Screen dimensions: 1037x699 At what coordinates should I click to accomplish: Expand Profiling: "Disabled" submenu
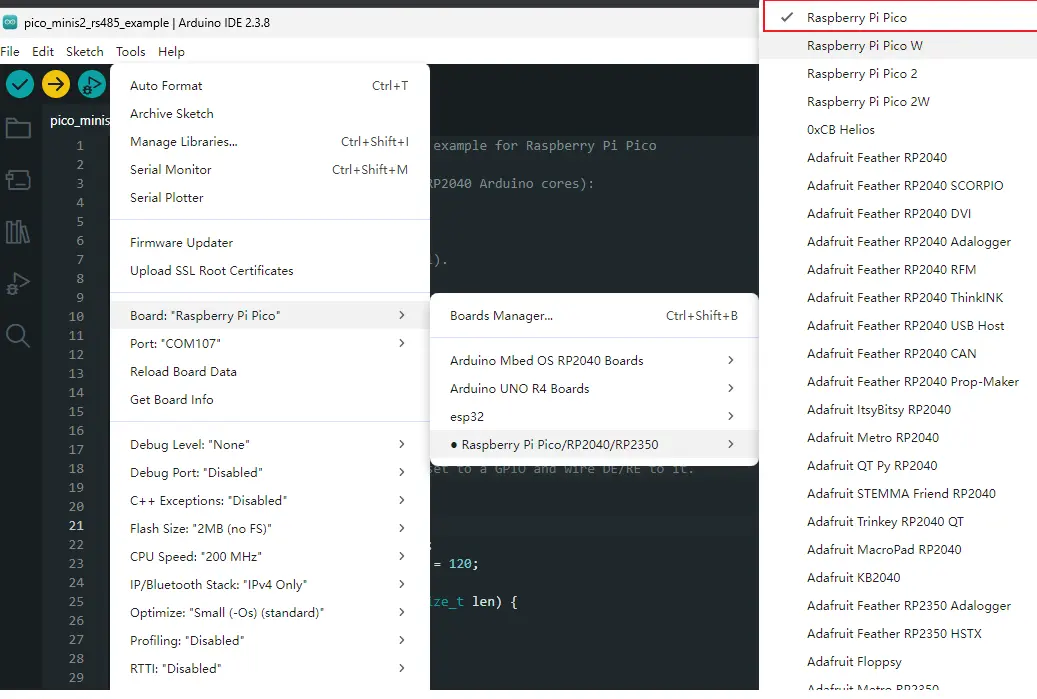(x=270, y=640)
